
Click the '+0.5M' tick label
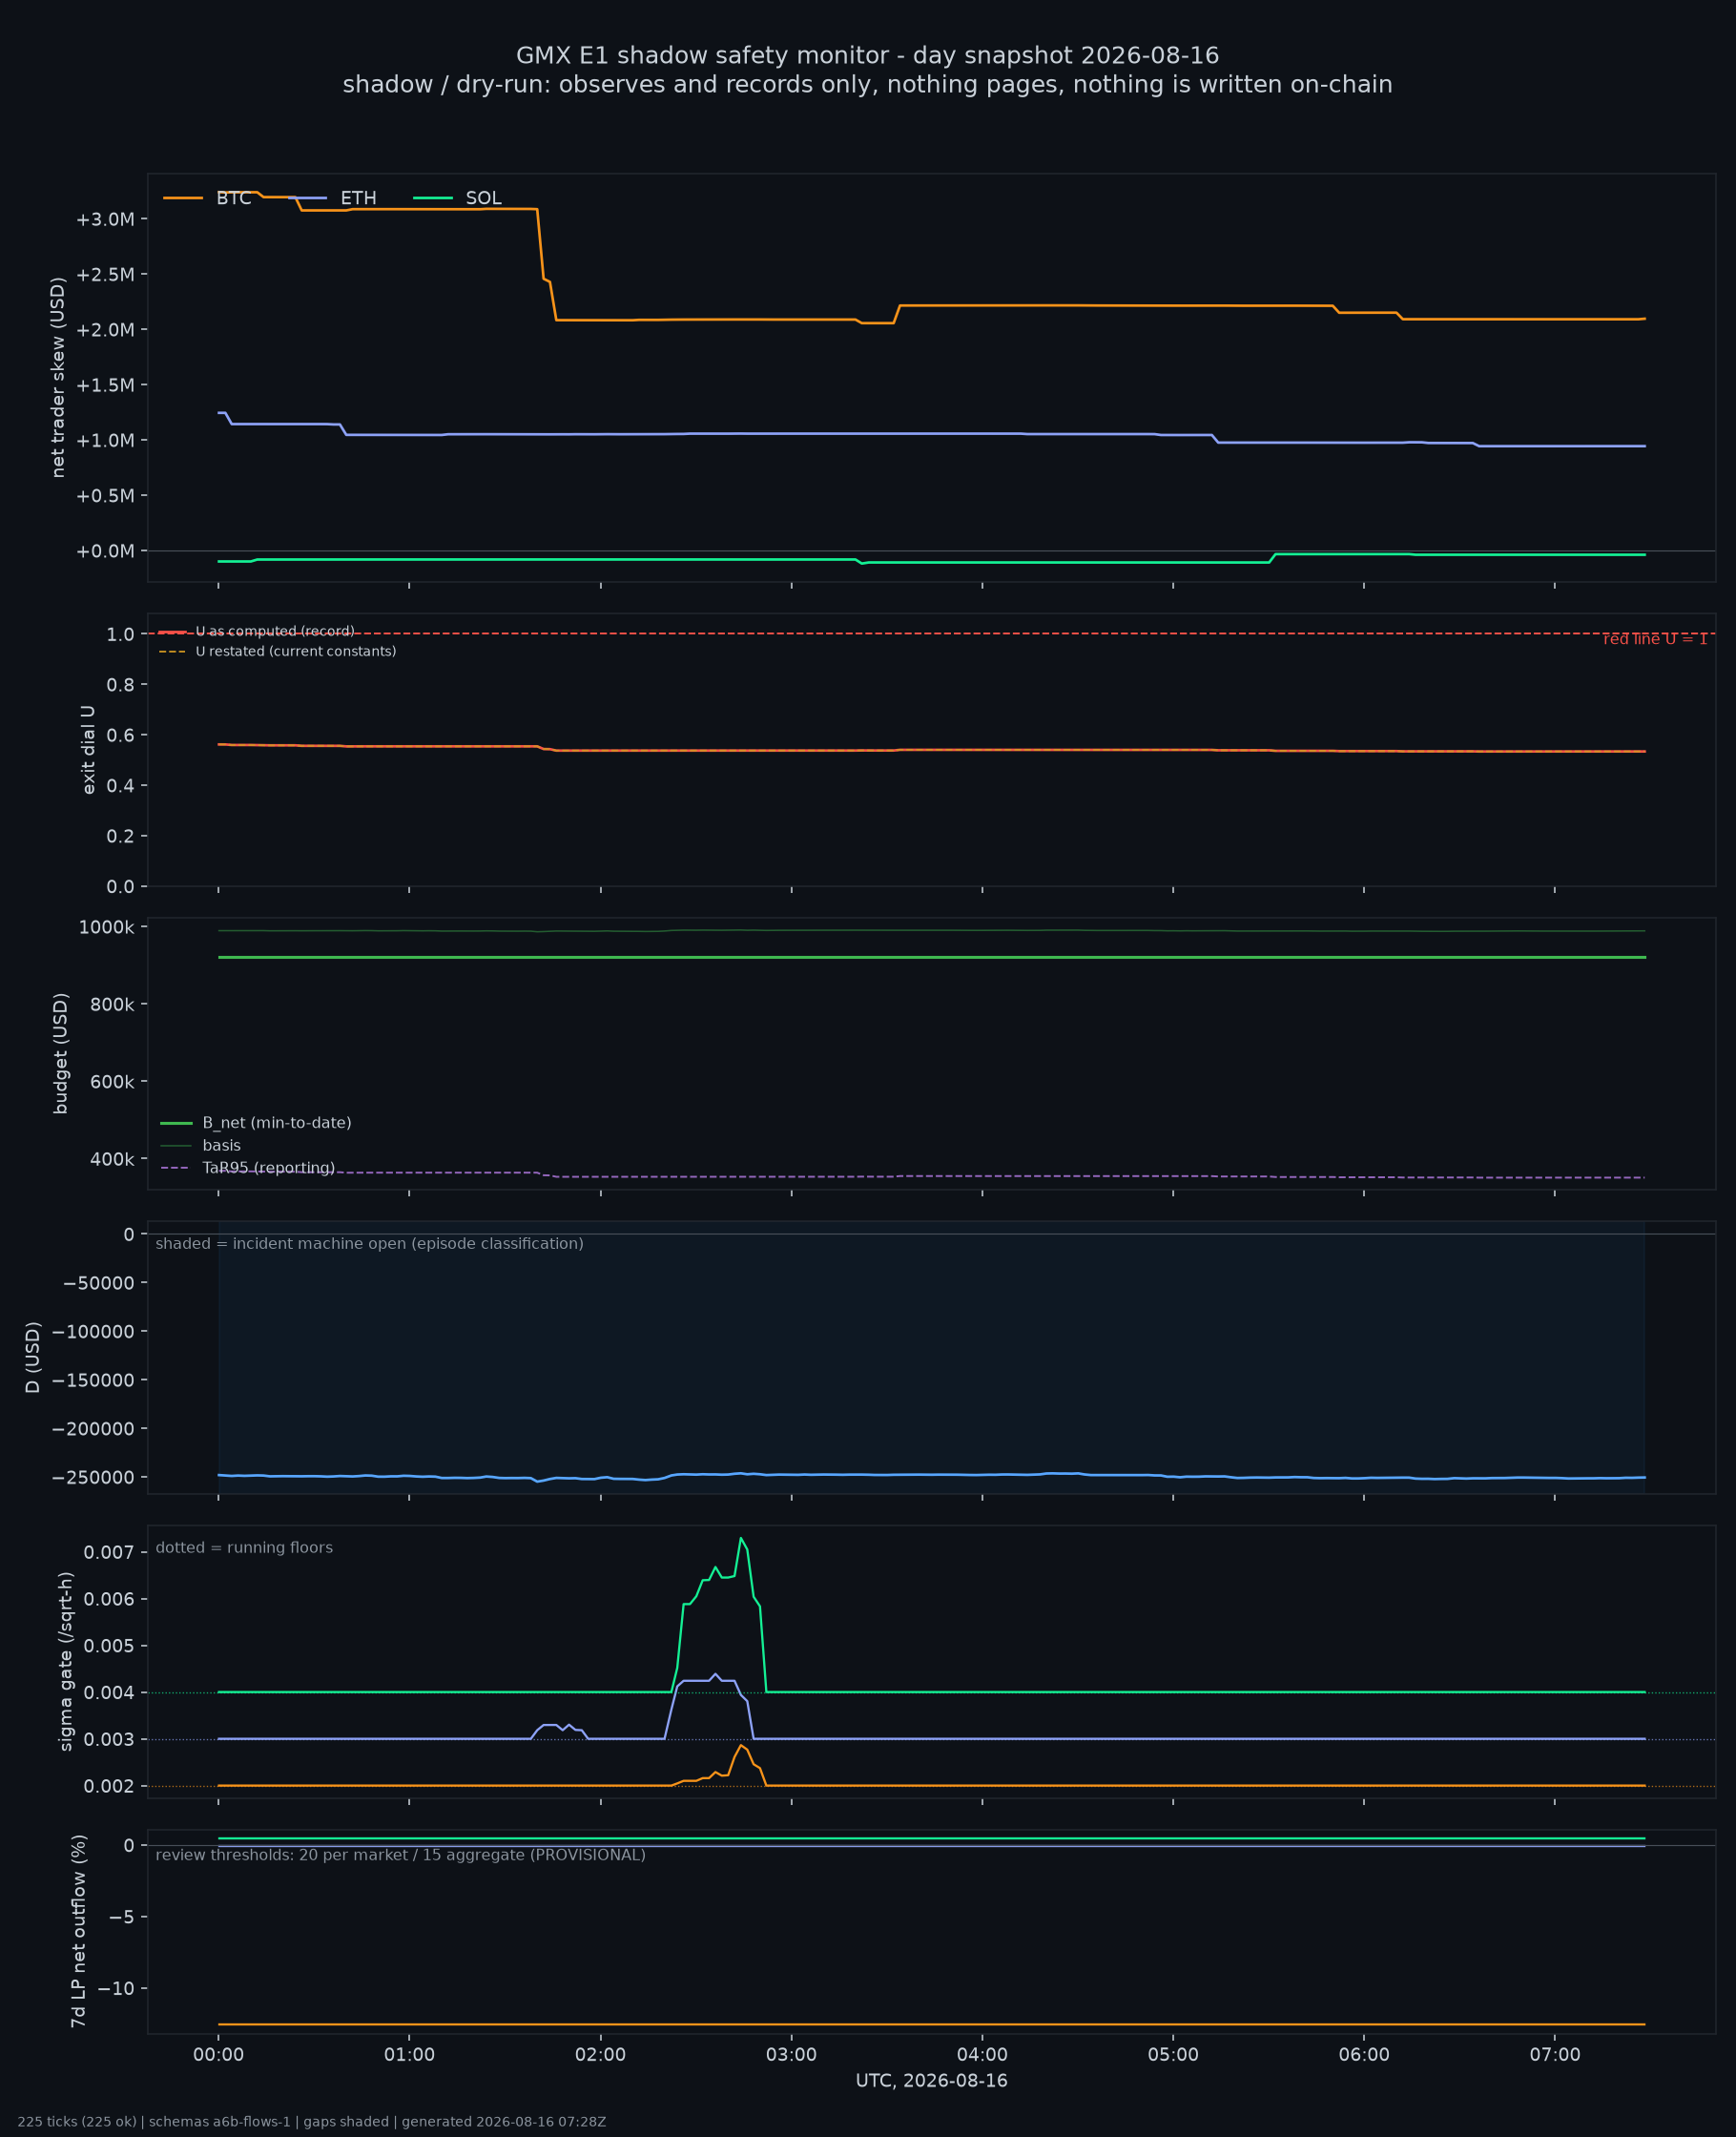[x=105, y=496]
